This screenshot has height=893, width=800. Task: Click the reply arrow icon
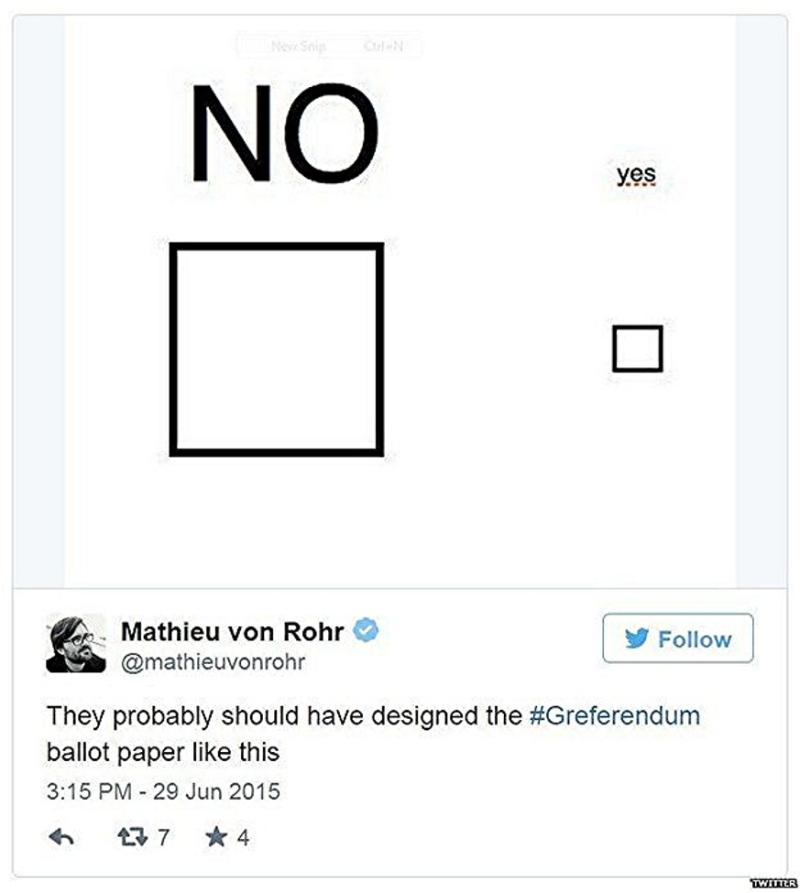coord(62,837)
